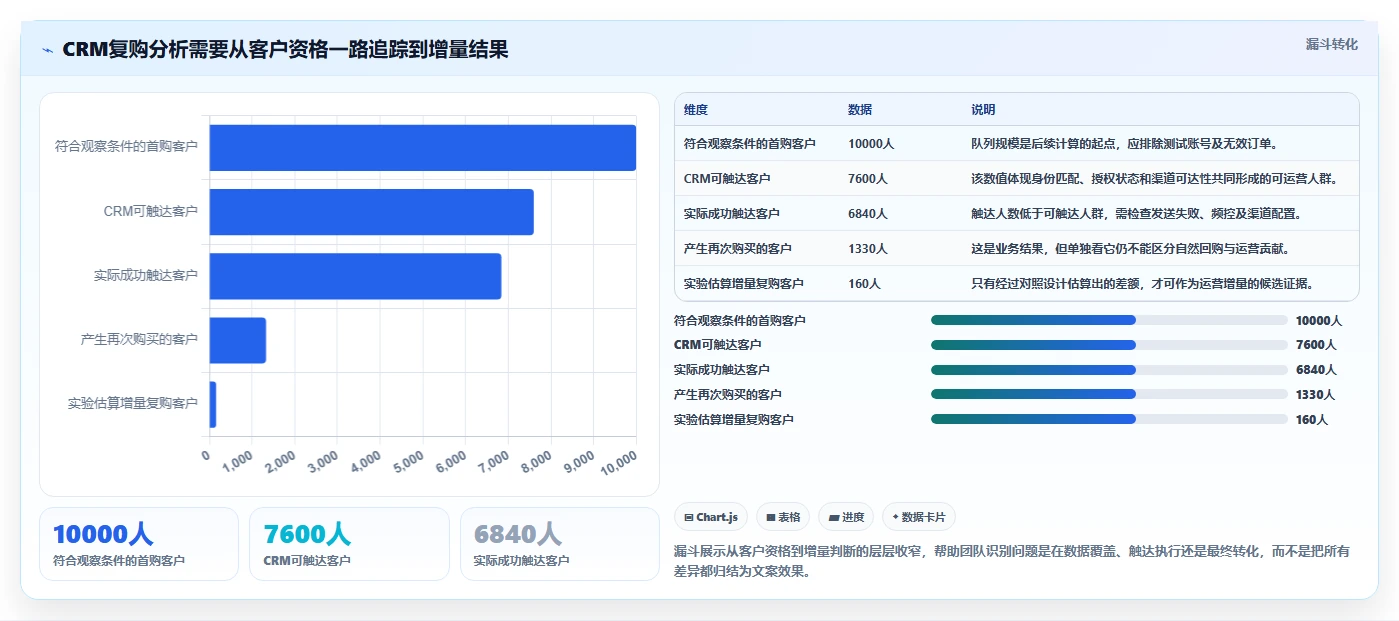Click the 10000人 value in progress list
The image size is (1399, 621).
pyautogui.click(x=1319, y=321)
